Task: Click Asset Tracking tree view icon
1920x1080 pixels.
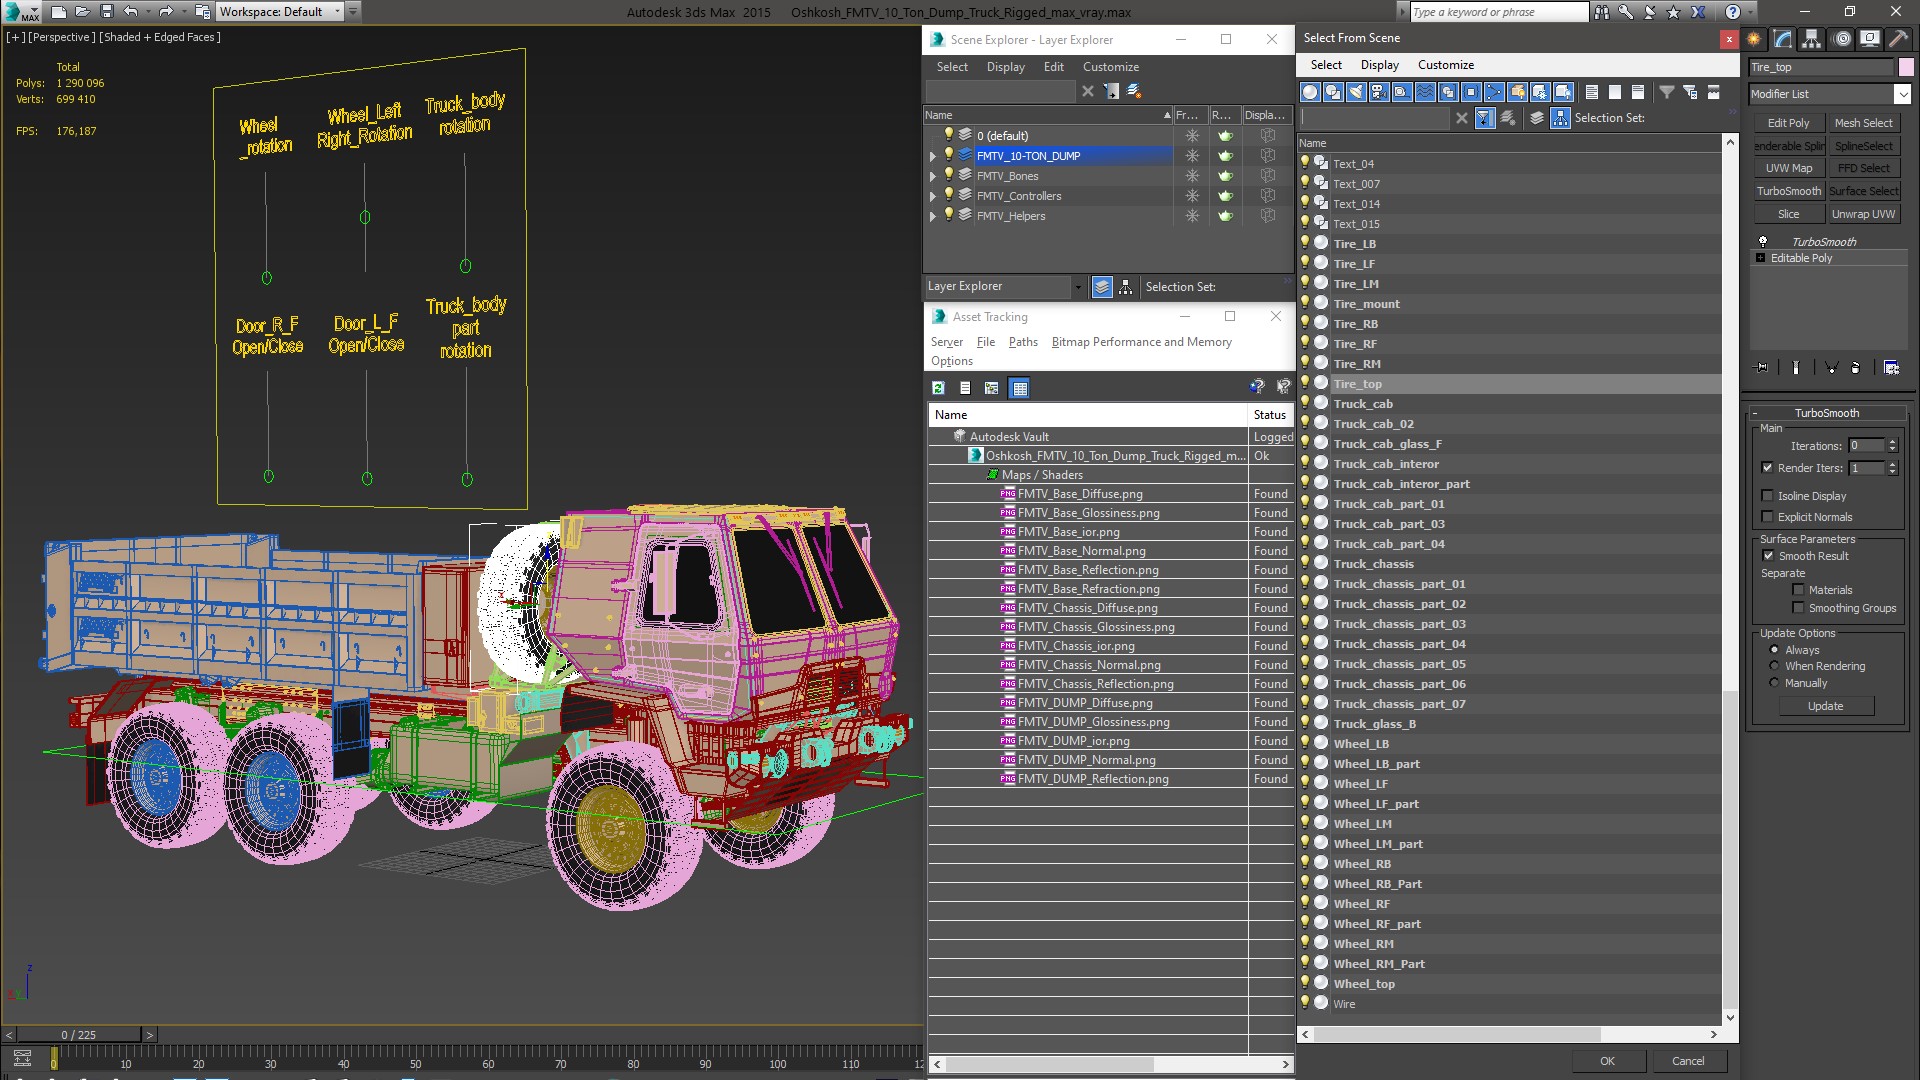Action: (x=991, y=388)
